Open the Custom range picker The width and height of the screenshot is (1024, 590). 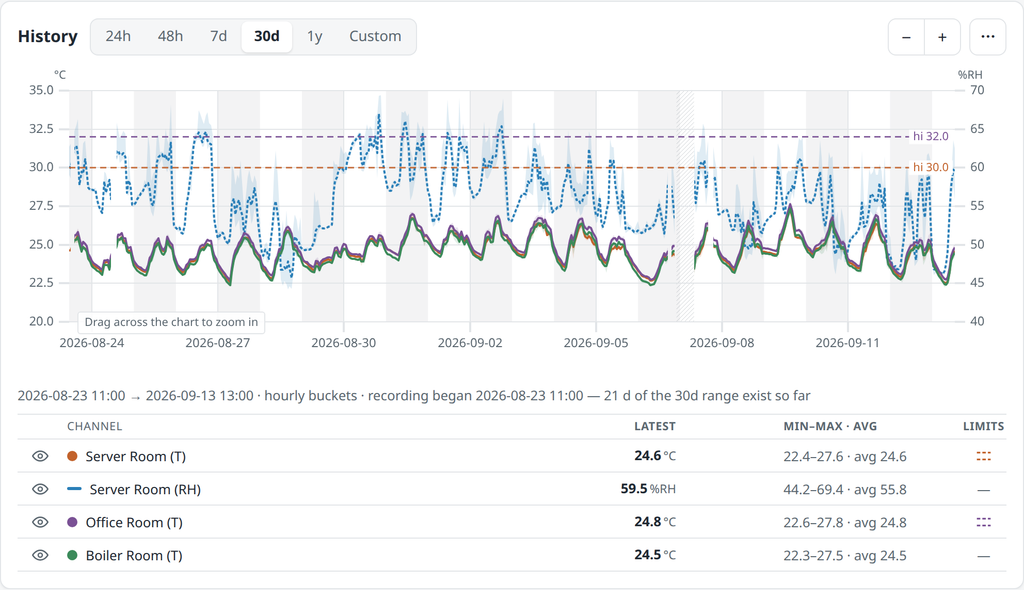tap(375, 36)
